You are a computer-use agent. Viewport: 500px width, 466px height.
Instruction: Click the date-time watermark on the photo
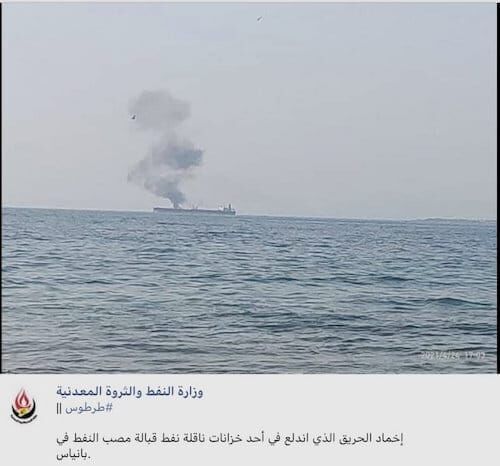tap(453, 356)
